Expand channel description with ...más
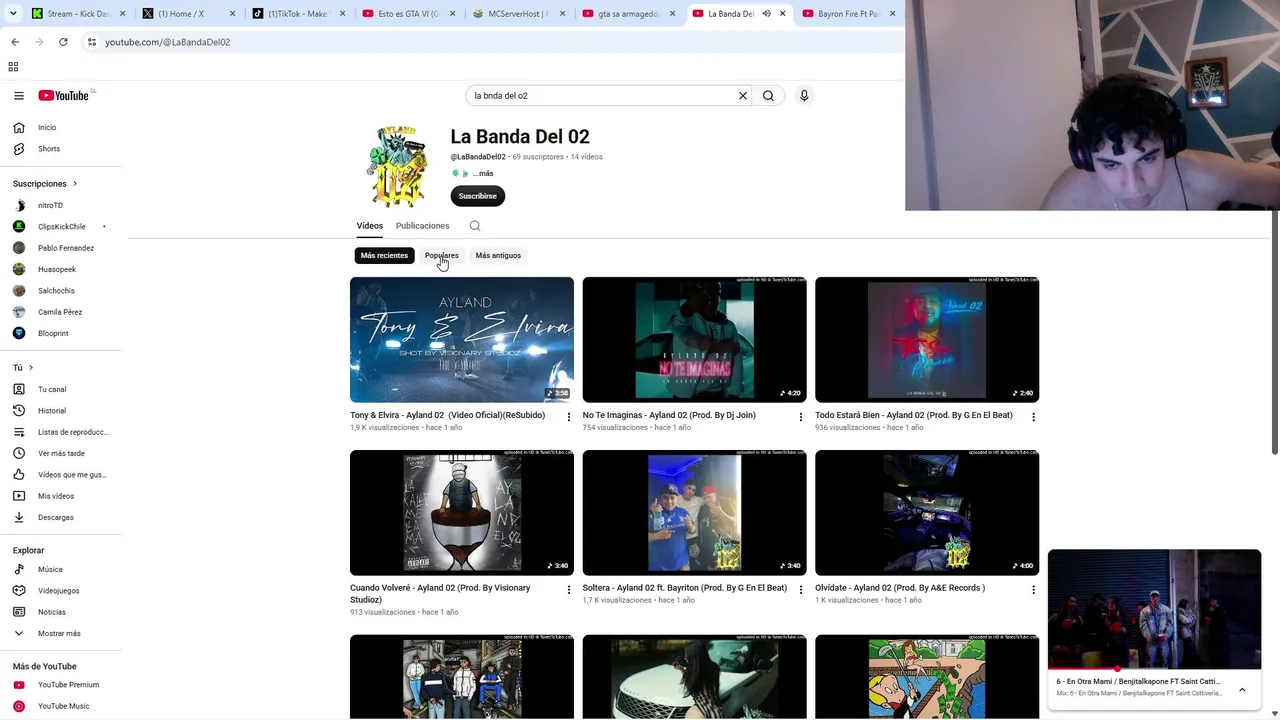Image resolution: width=1280 pixels, height=720 pixels. point(483,174)
